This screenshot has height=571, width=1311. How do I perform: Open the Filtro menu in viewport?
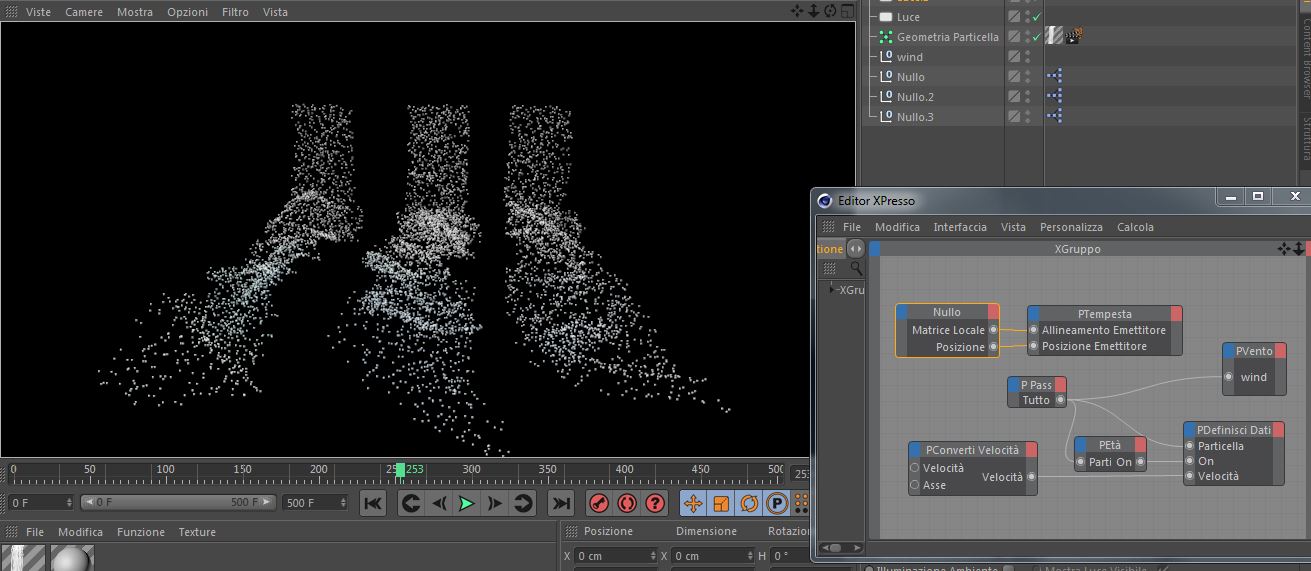pos(235,12)
